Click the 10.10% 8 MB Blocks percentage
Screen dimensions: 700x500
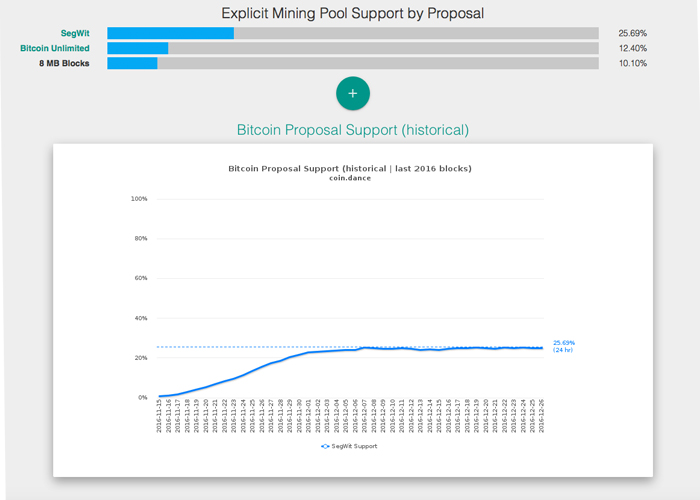633,63
